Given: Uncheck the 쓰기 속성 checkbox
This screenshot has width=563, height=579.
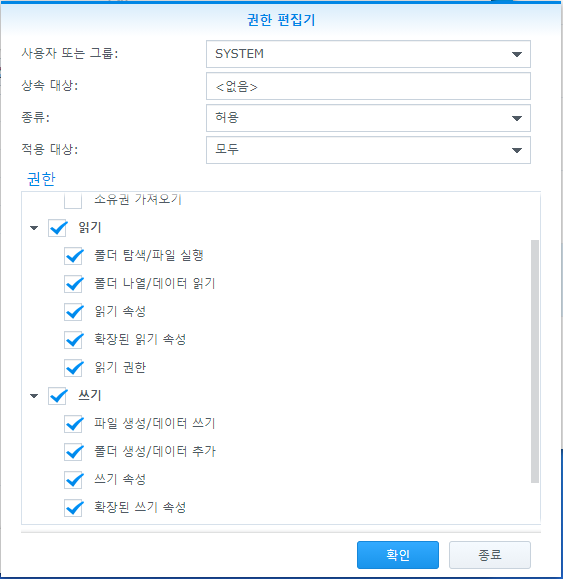Looking at the screenshot, I should 73,480.
